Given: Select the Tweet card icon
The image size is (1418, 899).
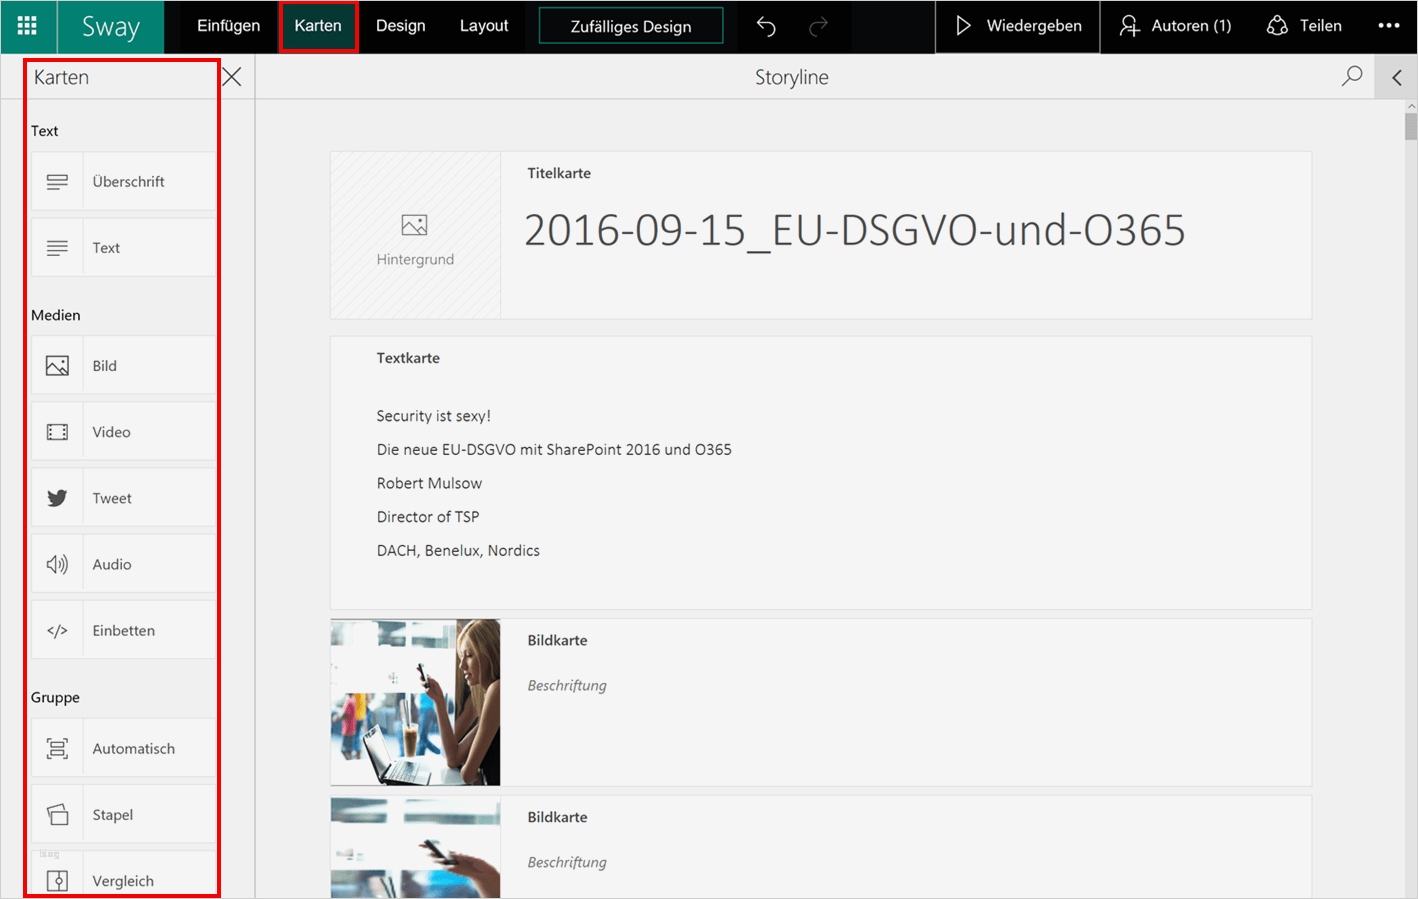Looking at the screenshot, I should click(x=57, y=497).
